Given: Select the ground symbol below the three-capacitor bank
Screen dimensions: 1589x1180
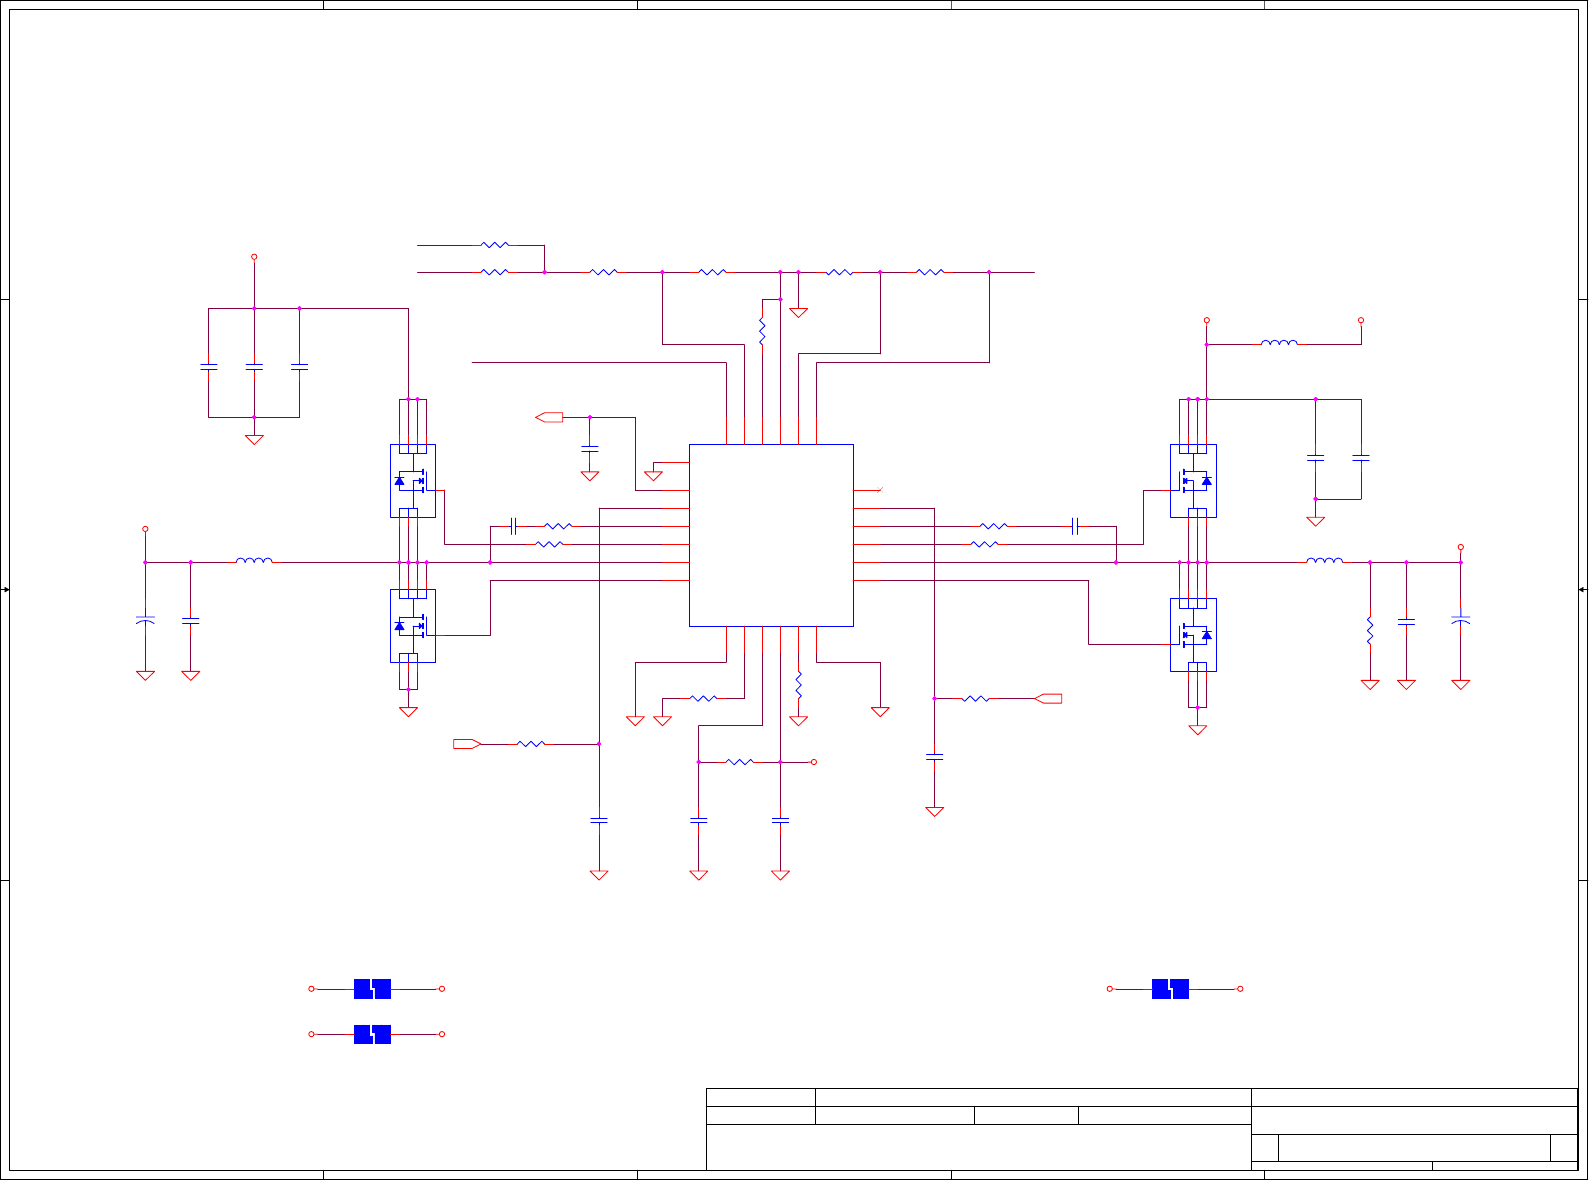Looking at the screenshot, I should tap(254, 439).
